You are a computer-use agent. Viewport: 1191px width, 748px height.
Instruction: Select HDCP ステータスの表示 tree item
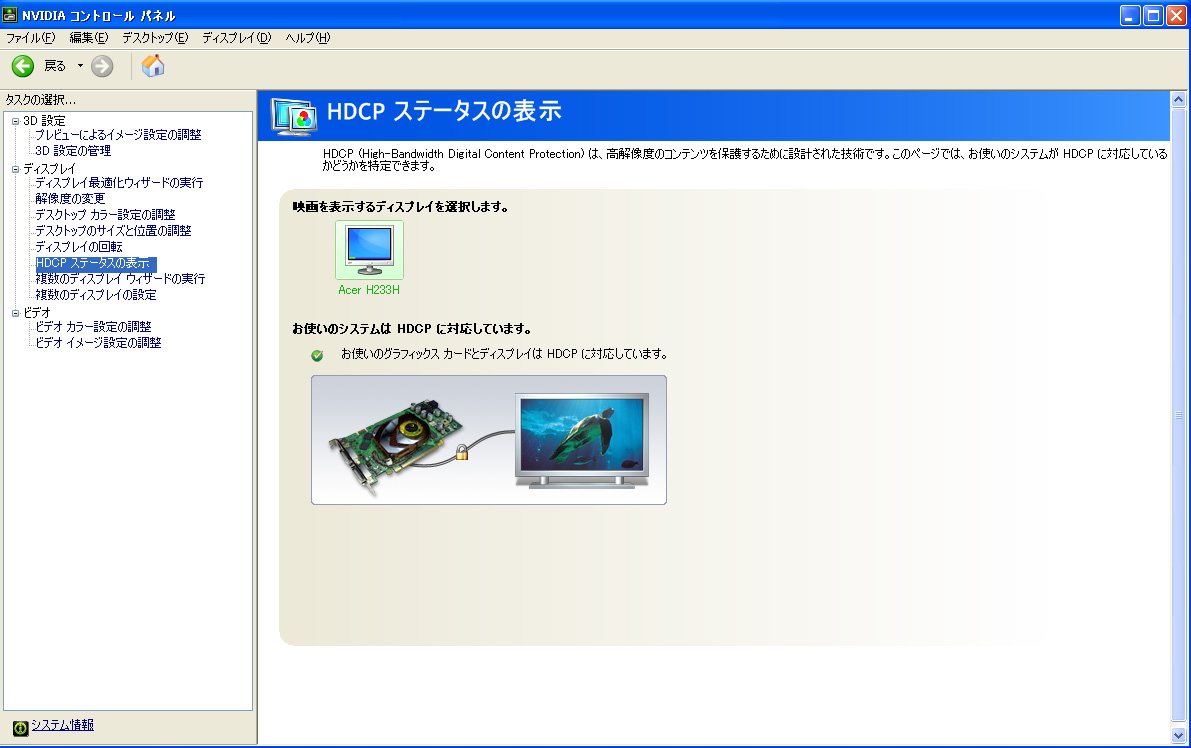(x=96, y=264)
